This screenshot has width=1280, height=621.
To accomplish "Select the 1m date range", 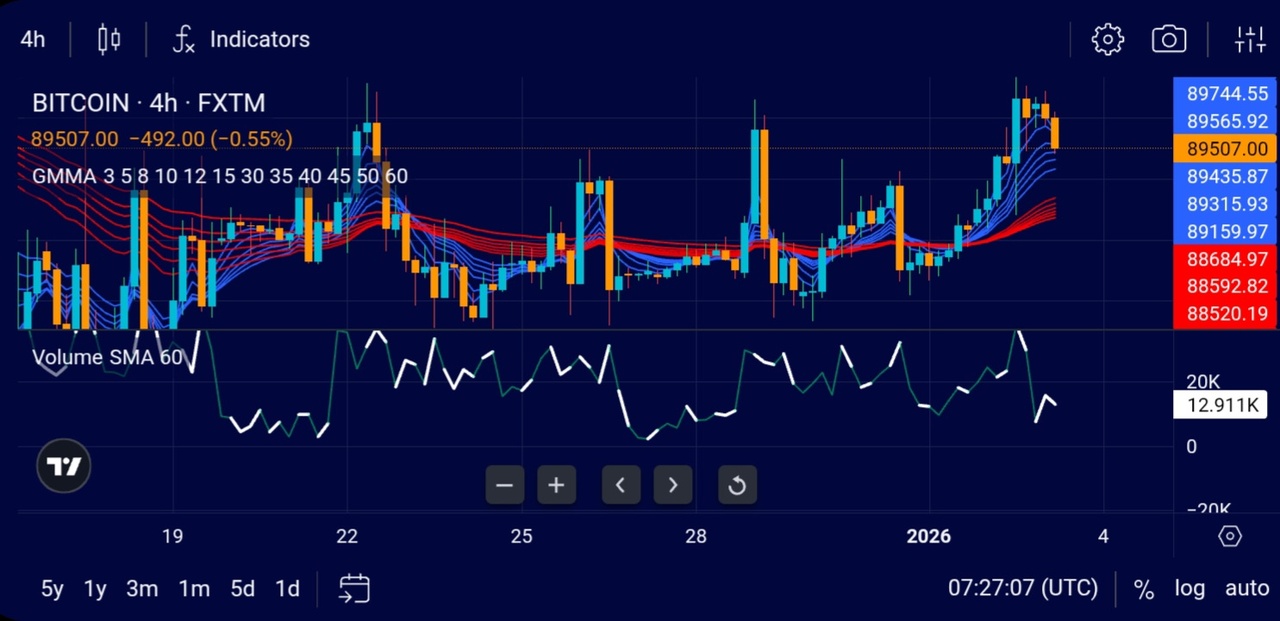I will (194, 589).
